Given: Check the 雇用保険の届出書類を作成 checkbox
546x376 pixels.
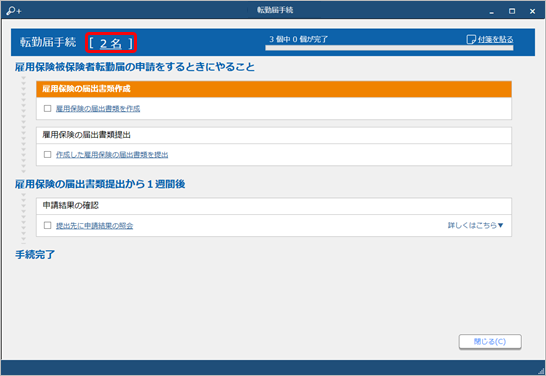Looking at the screenshot, I should pyautogui.click(x=47, y=108).
